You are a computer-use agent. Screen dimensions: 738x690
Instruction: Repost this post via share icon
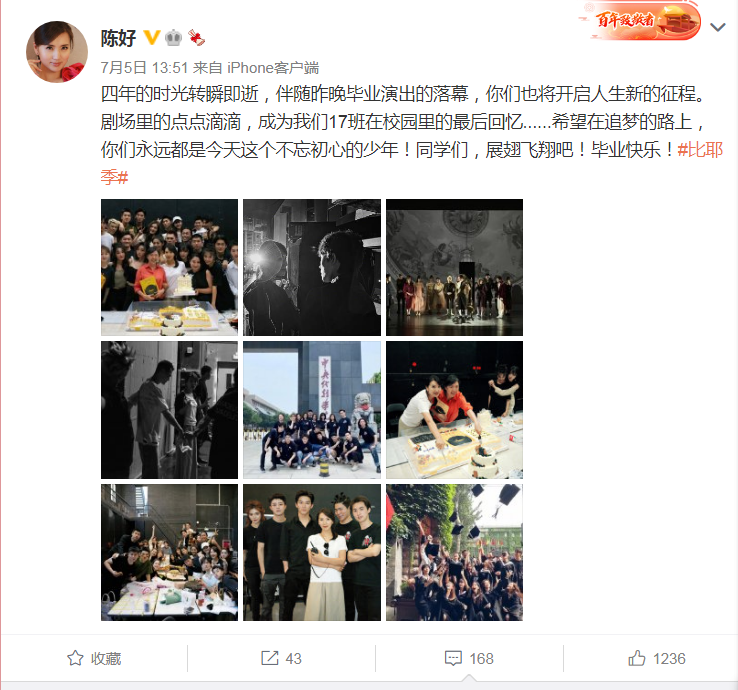coord(270,658)
